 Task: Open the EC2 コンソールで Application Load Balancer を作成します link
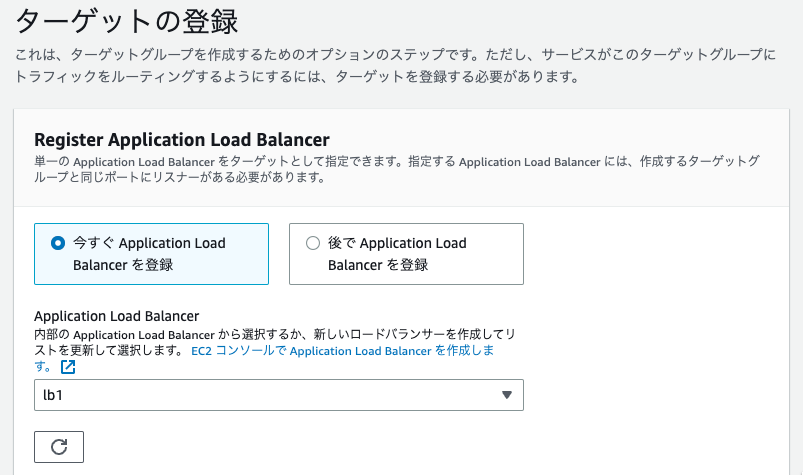(x=342, y=351)
